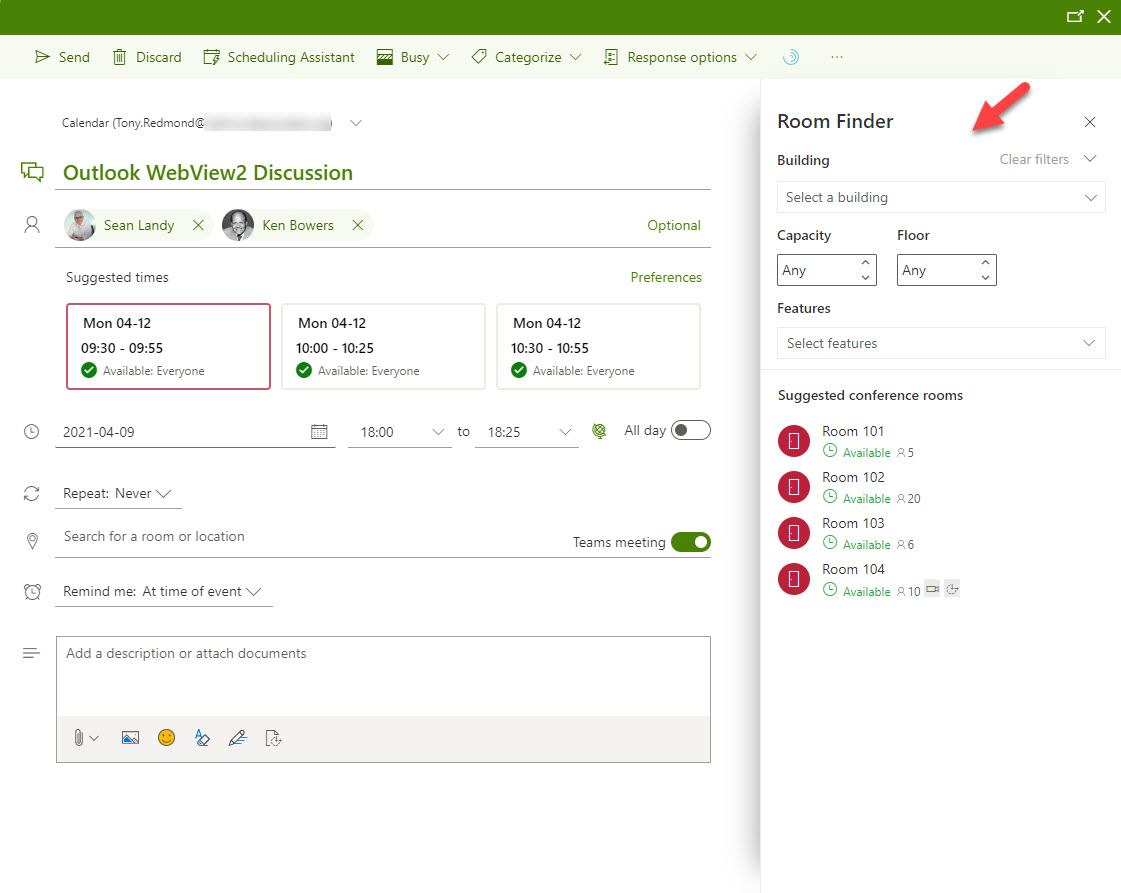Click Optional to add optional attendees
The height and width of the screenshot is (893, 1121).
(x=674, y=225)
